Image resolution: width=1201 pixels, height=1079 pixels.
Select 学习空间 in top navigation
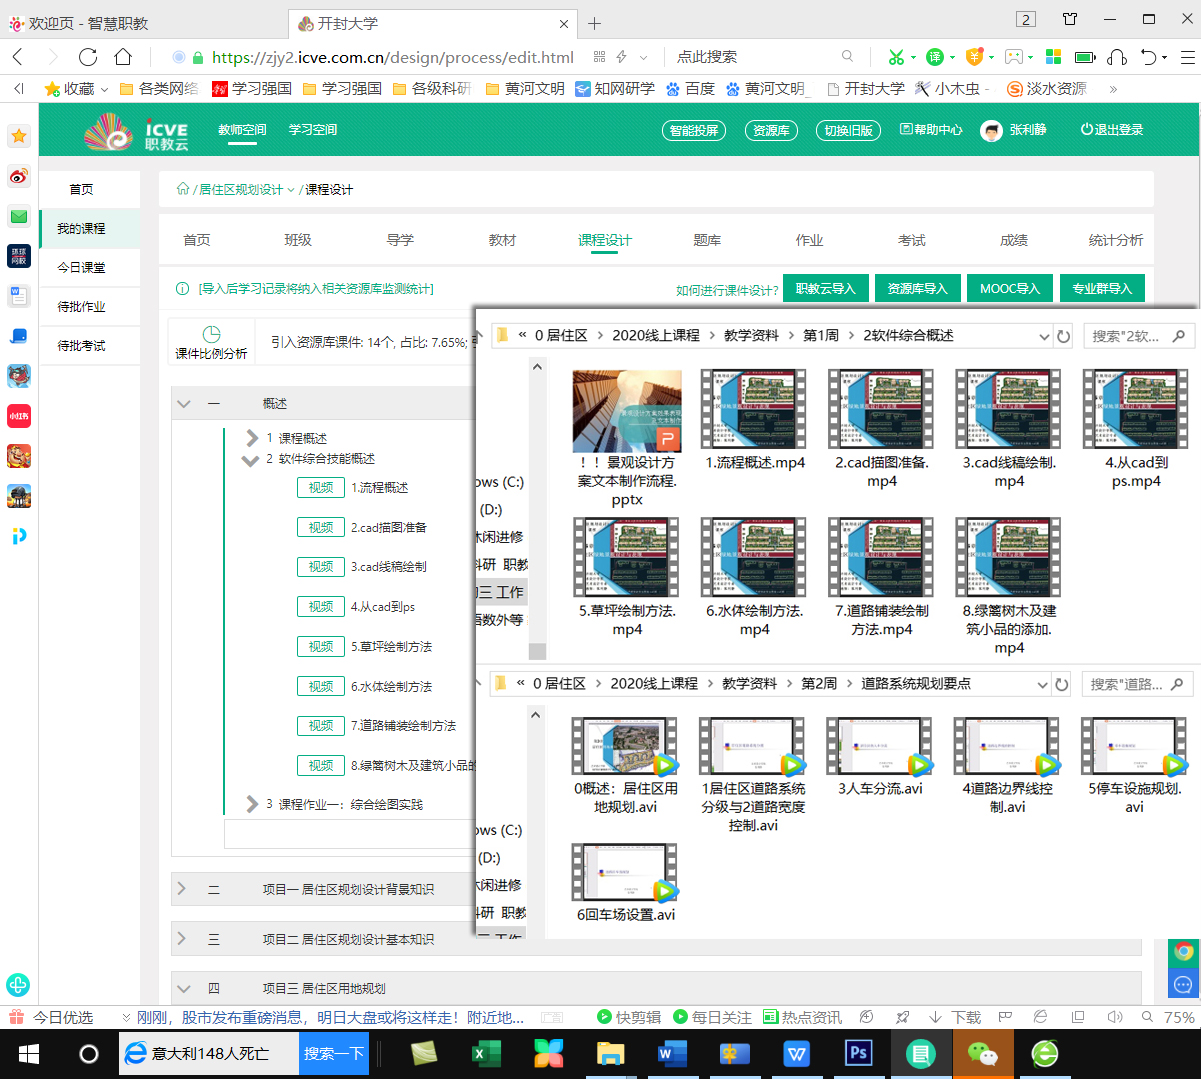click(x=313, y=130)
